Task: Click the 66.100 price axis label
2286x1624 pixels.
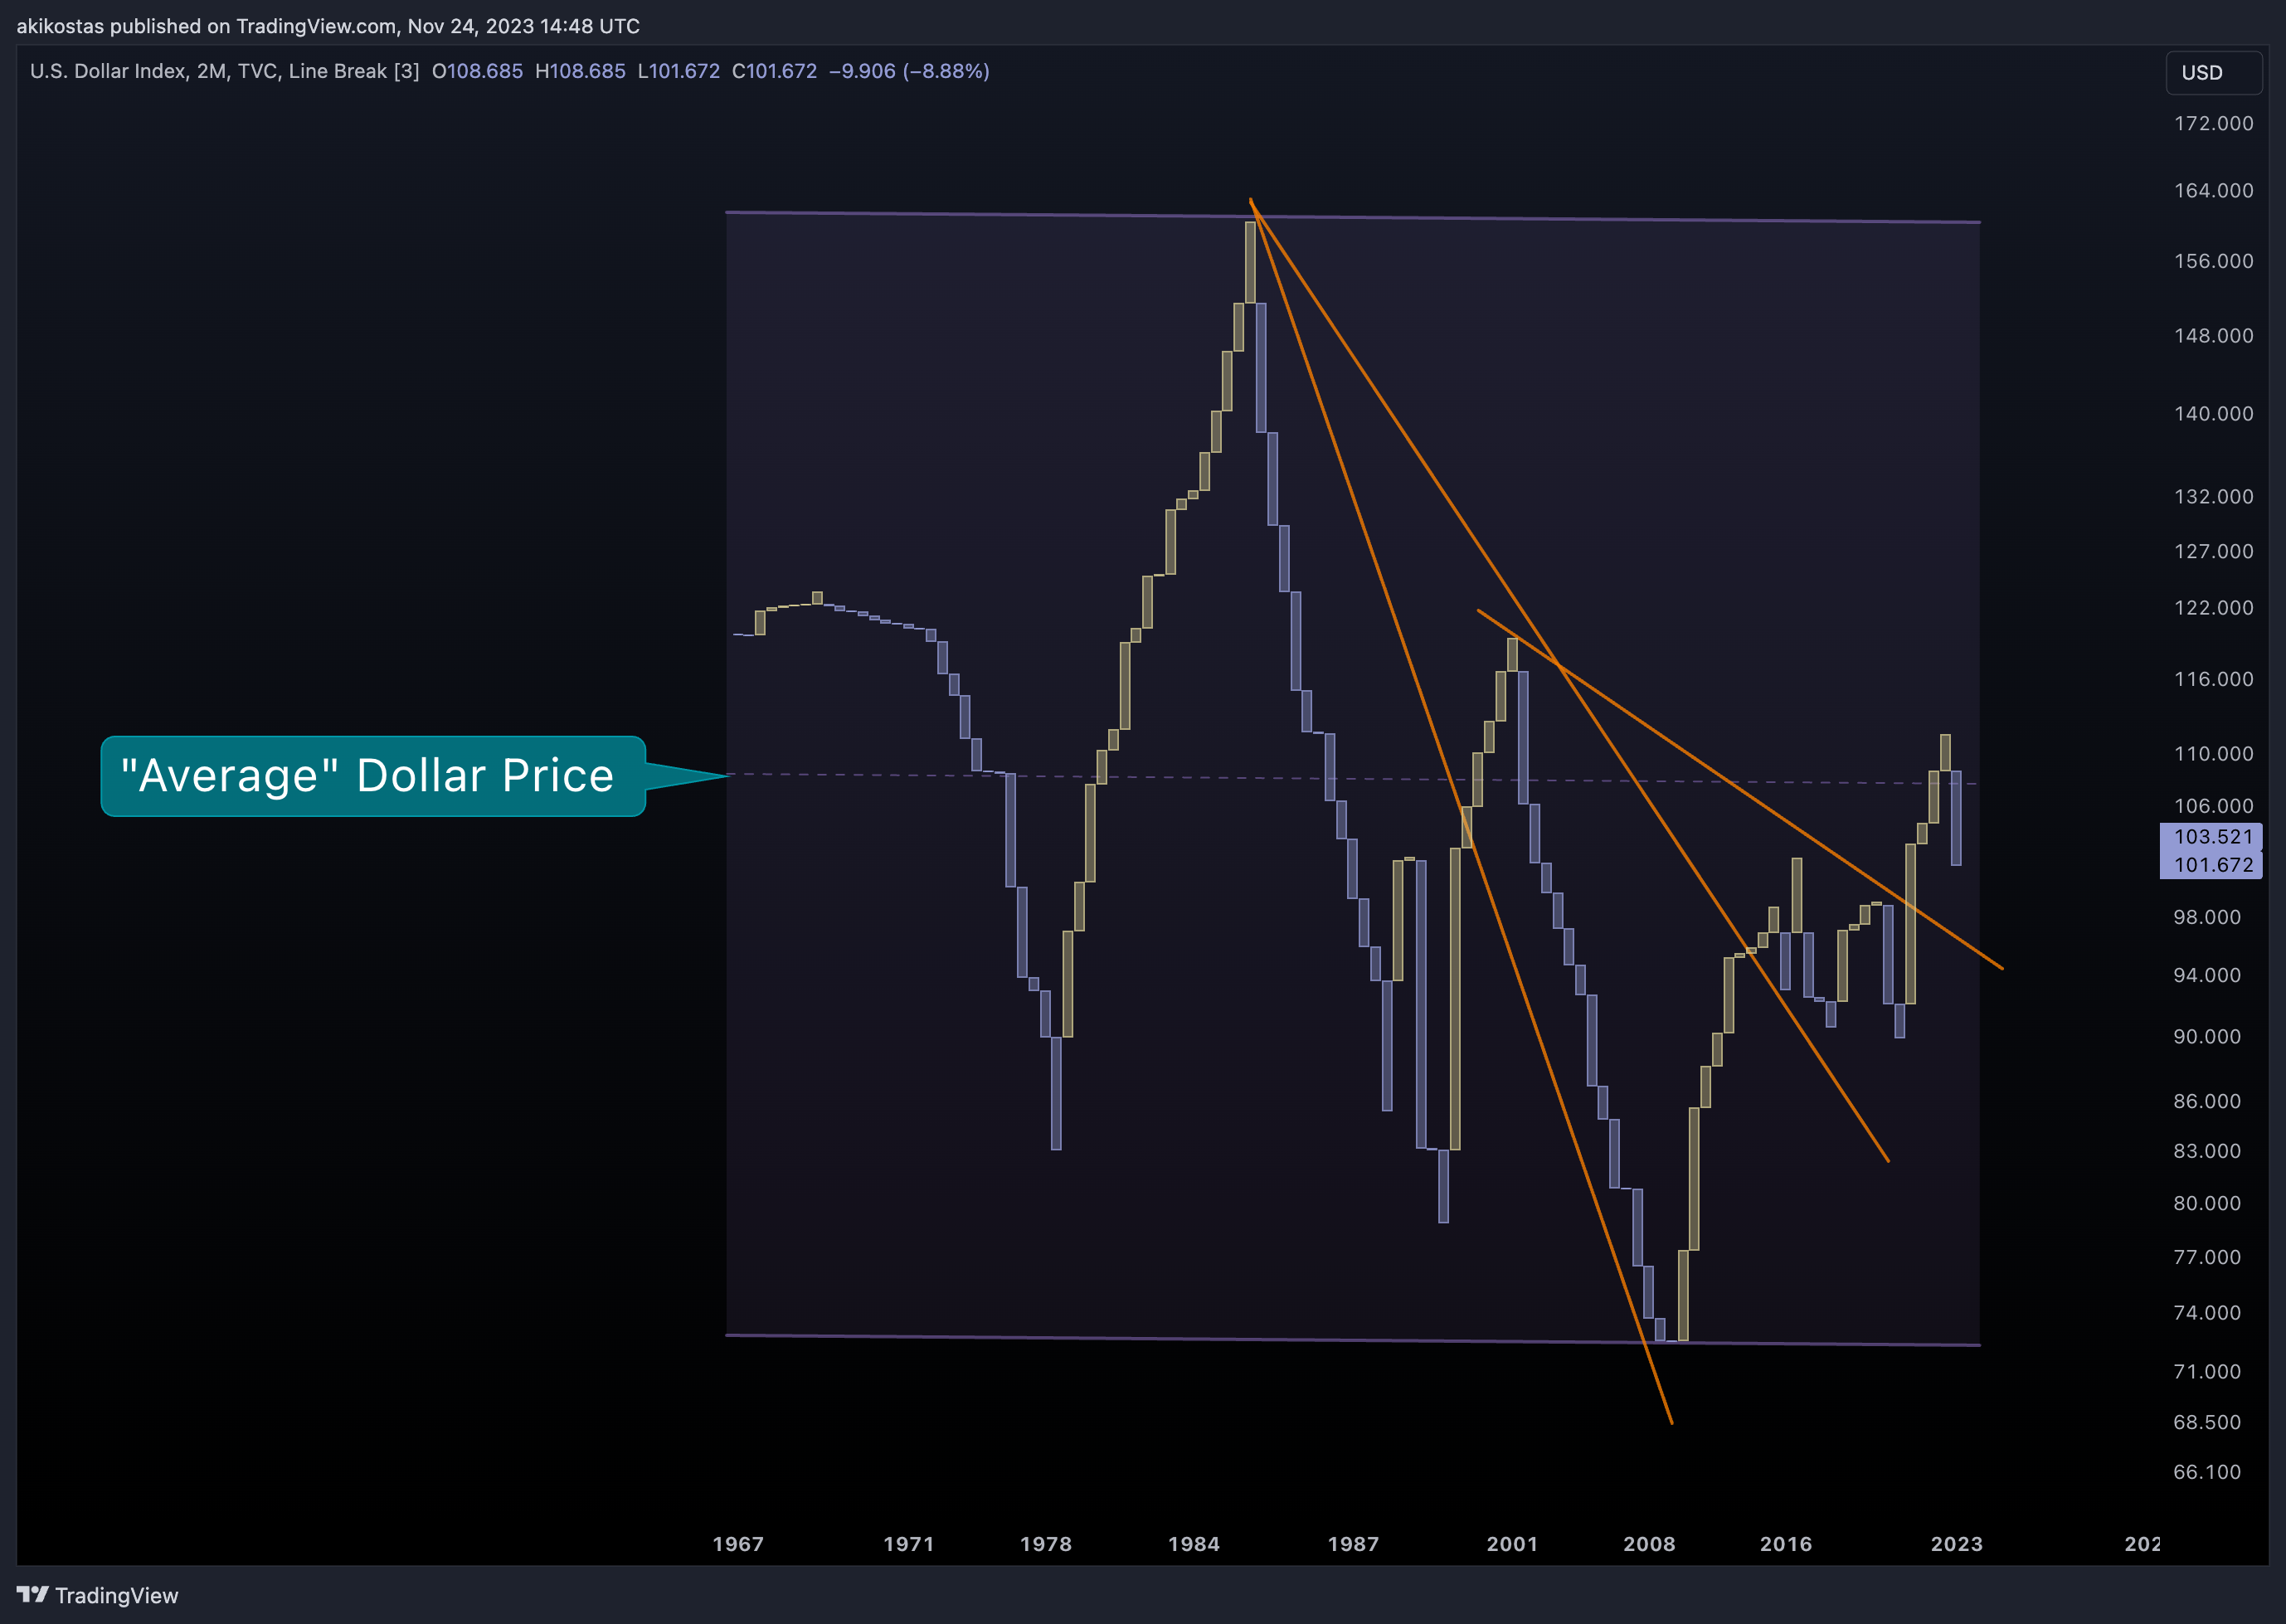Action: point(2207,1472)
